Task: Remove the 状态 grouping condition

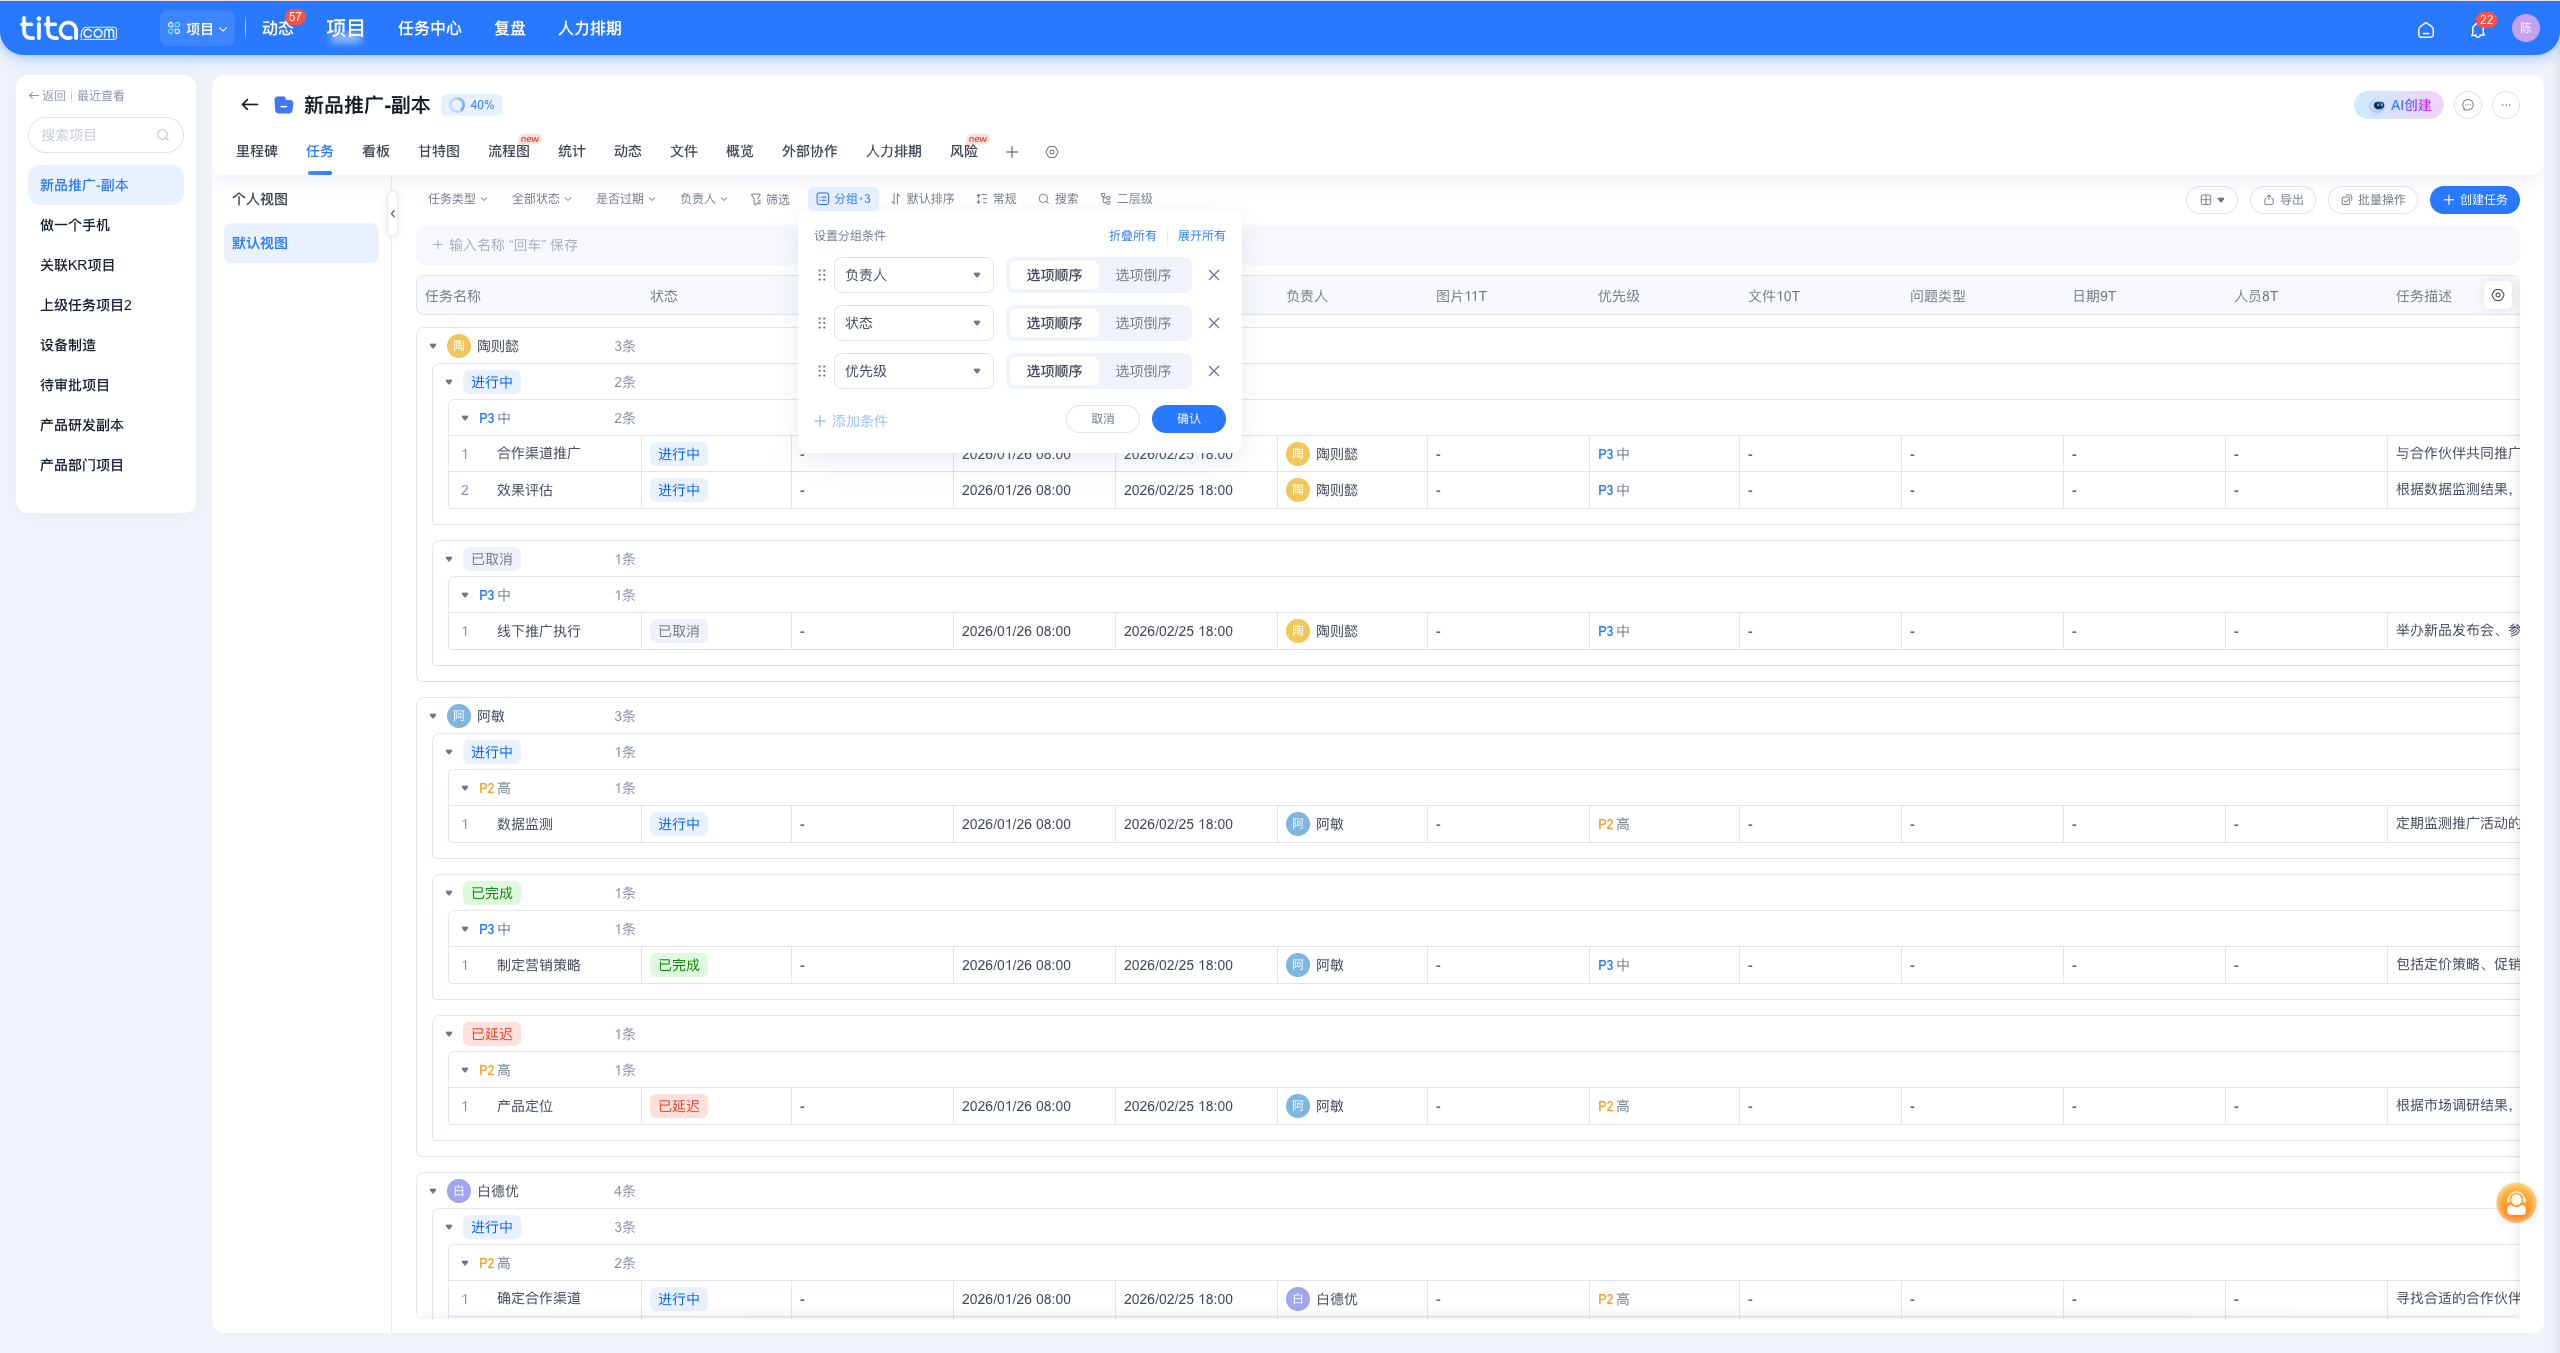Action: pyautogui.click(x=1213, y=323)
